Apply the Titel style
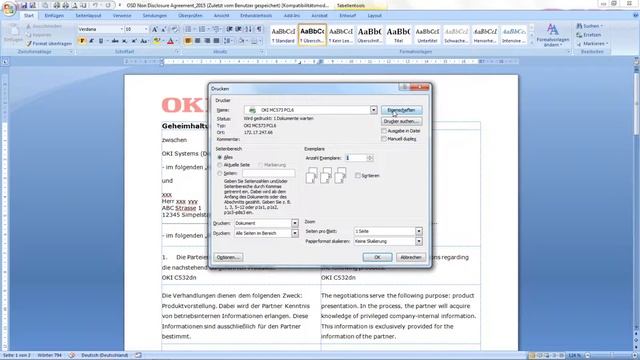This screenshot has height=360, width=640. pyautogui.click(x=398, y=35)
